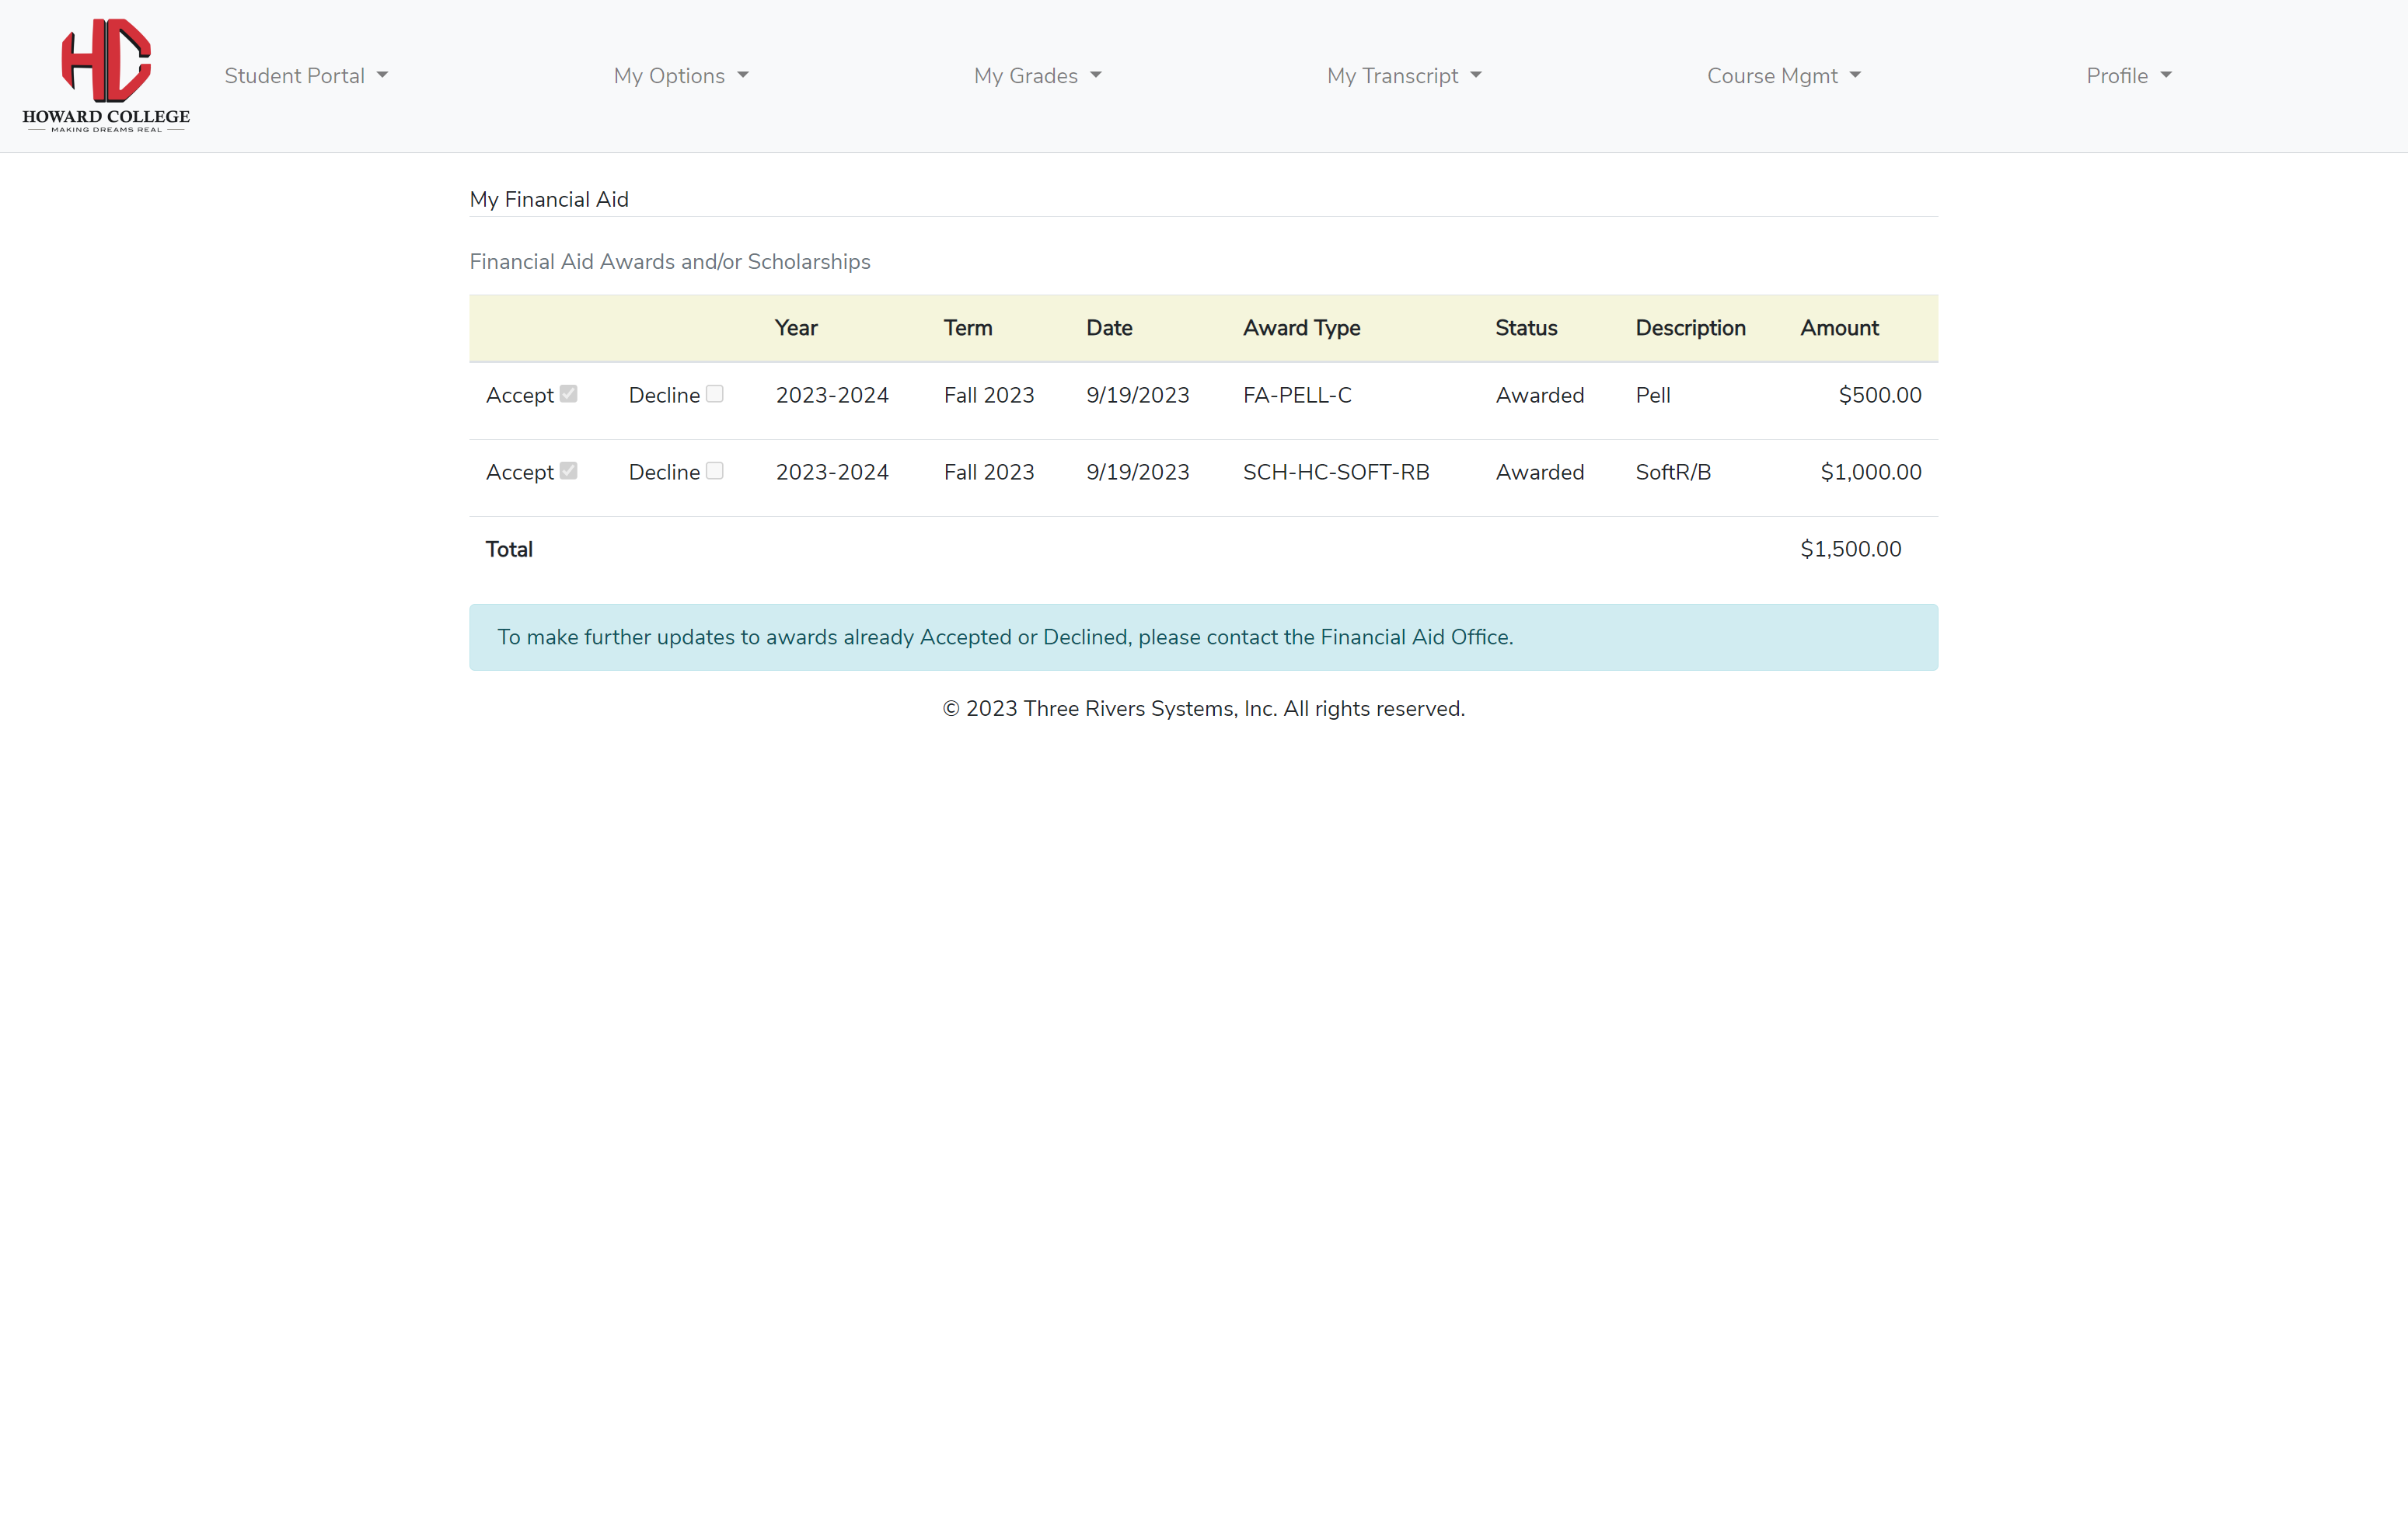Open the Profile dropdown menu

tap(2128, 76)
